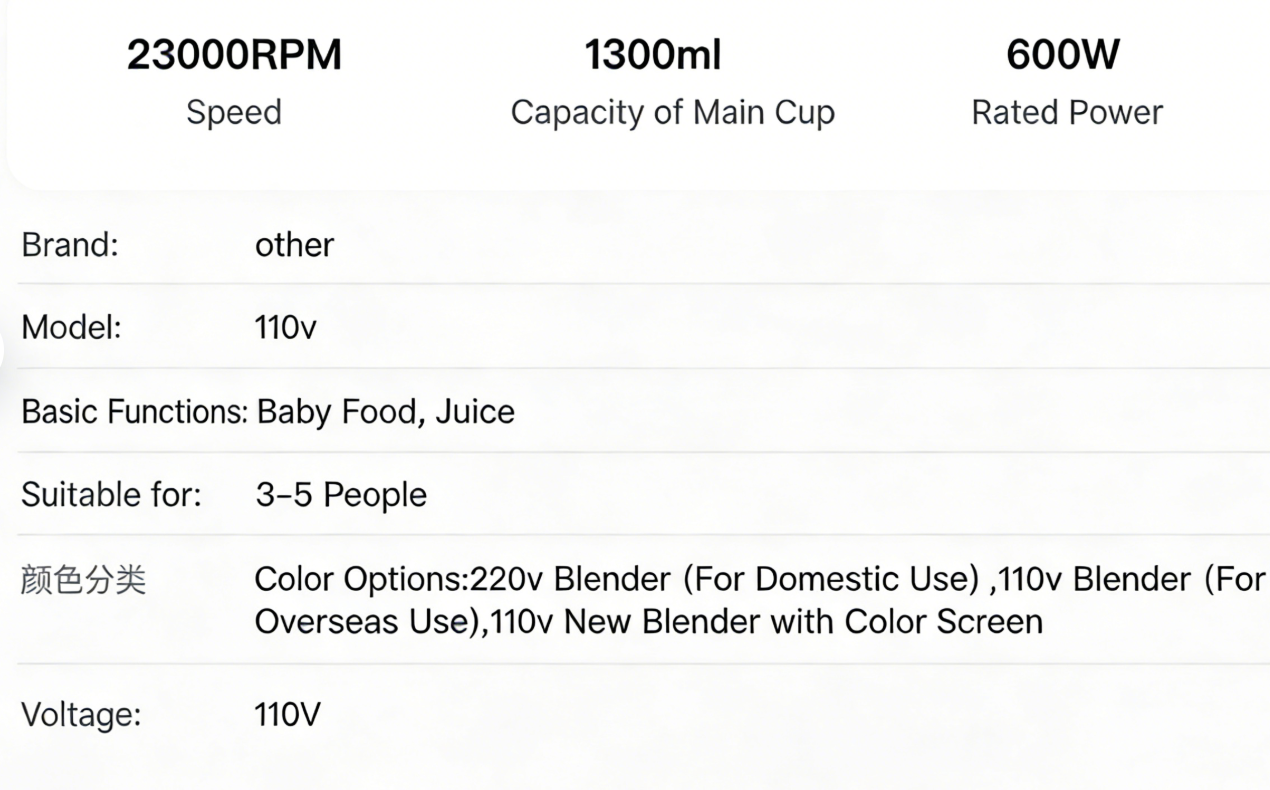Select the 110V value in Voltage row
Image resolution: width=1270 pixels, height=790 pixels.
[x=287, y=715]
